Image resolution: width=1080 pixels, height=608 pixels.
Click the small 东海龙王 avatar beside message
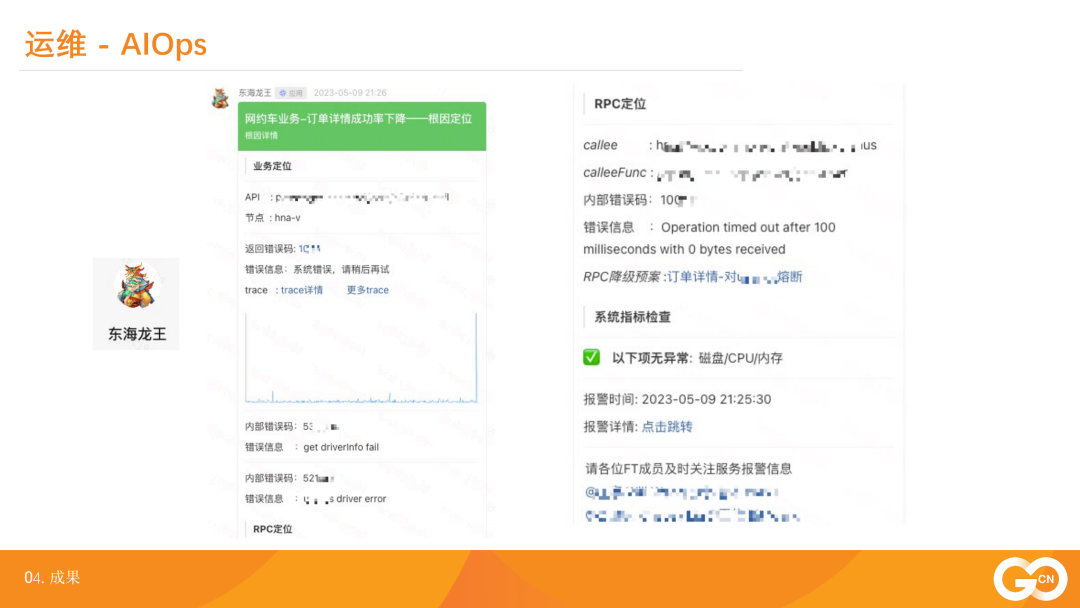(220, 97)
